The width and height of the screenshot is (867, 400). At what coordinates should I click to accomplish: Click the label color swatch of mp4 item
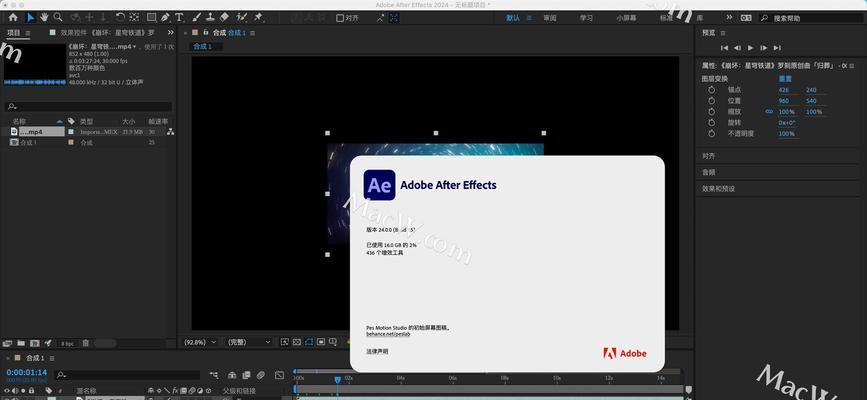(x=70, y=132)
